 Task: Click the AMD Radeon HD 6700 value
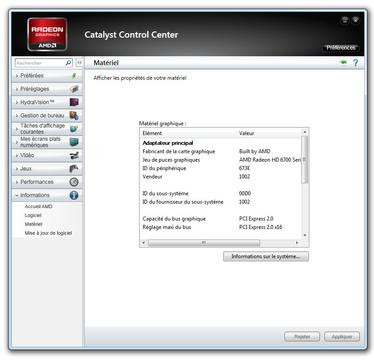coord(270,160)
